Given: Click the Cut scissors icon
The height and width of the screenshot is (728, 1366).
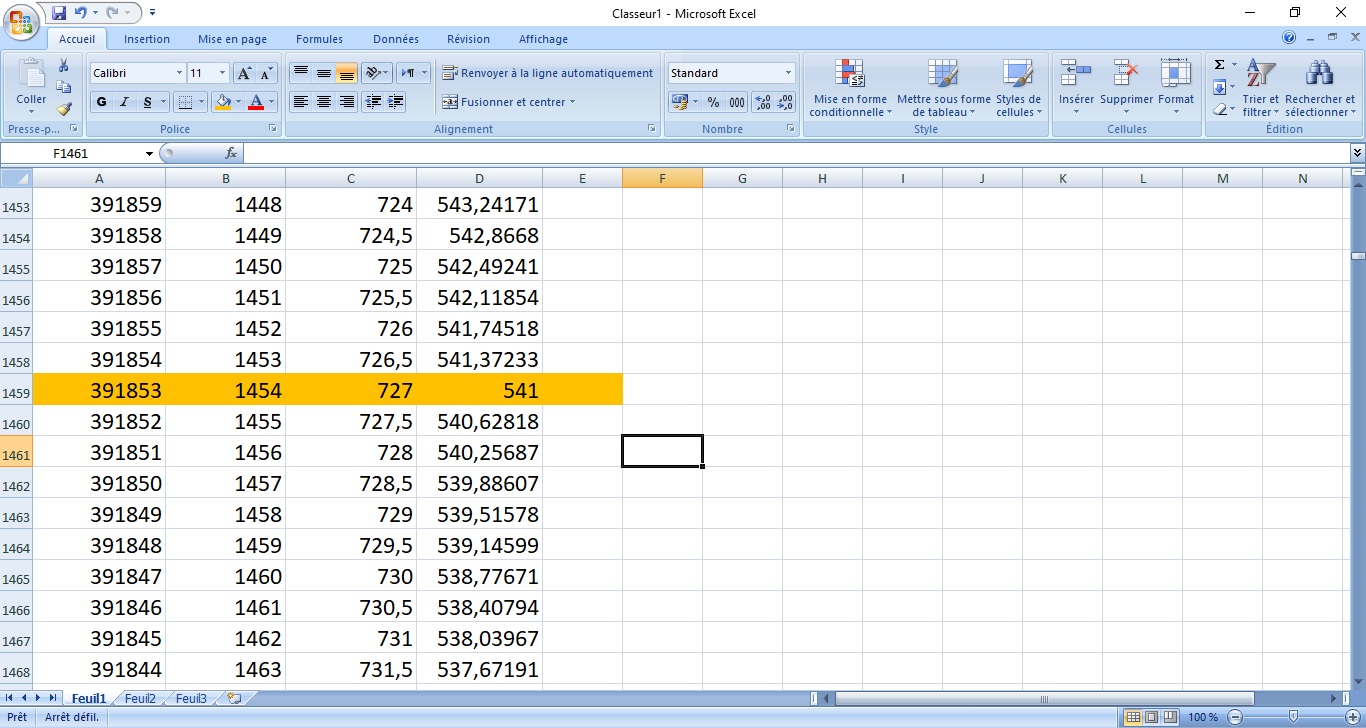Looking at the screenshot, I should (64, 66).
